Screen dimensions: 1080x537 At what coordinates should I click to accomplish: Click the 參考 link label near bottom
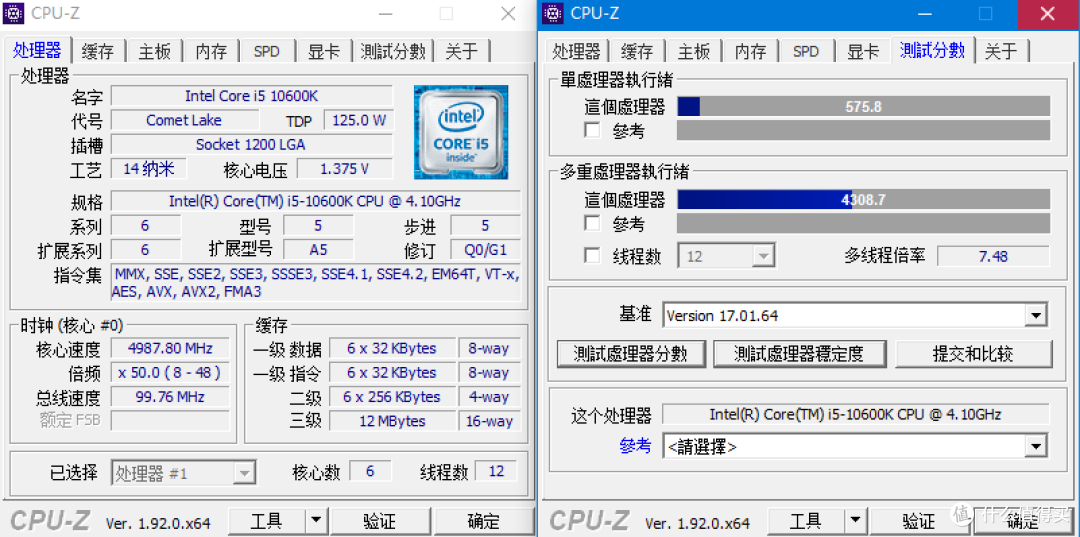(x=635, y=446)
